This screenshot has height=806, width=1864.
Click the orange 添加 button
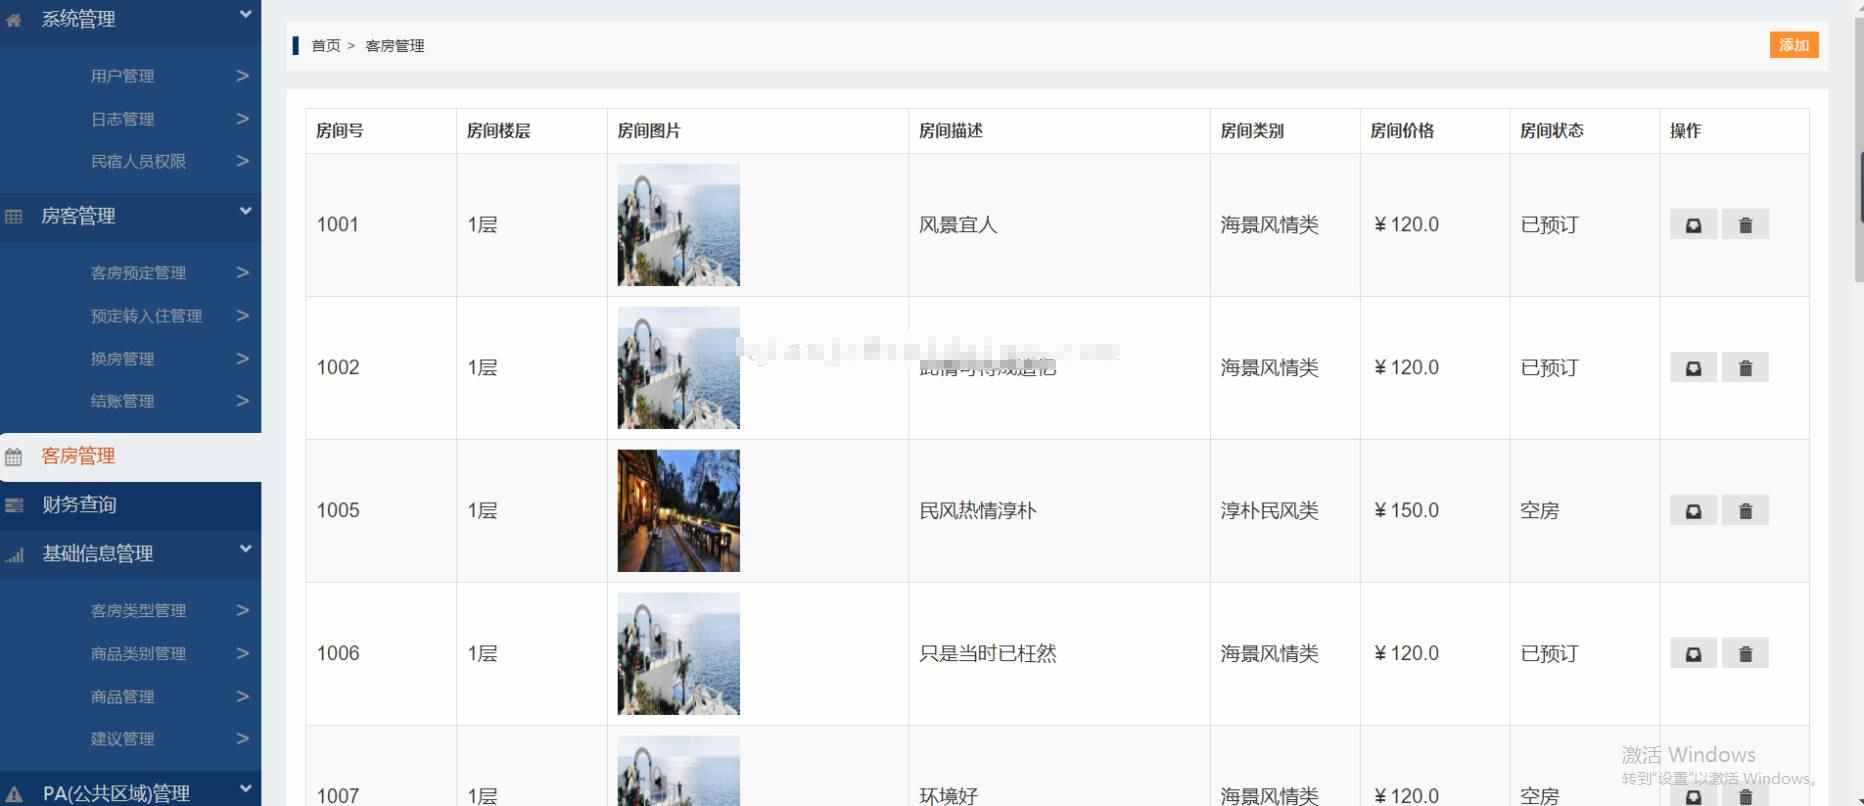click(1794, 45)
